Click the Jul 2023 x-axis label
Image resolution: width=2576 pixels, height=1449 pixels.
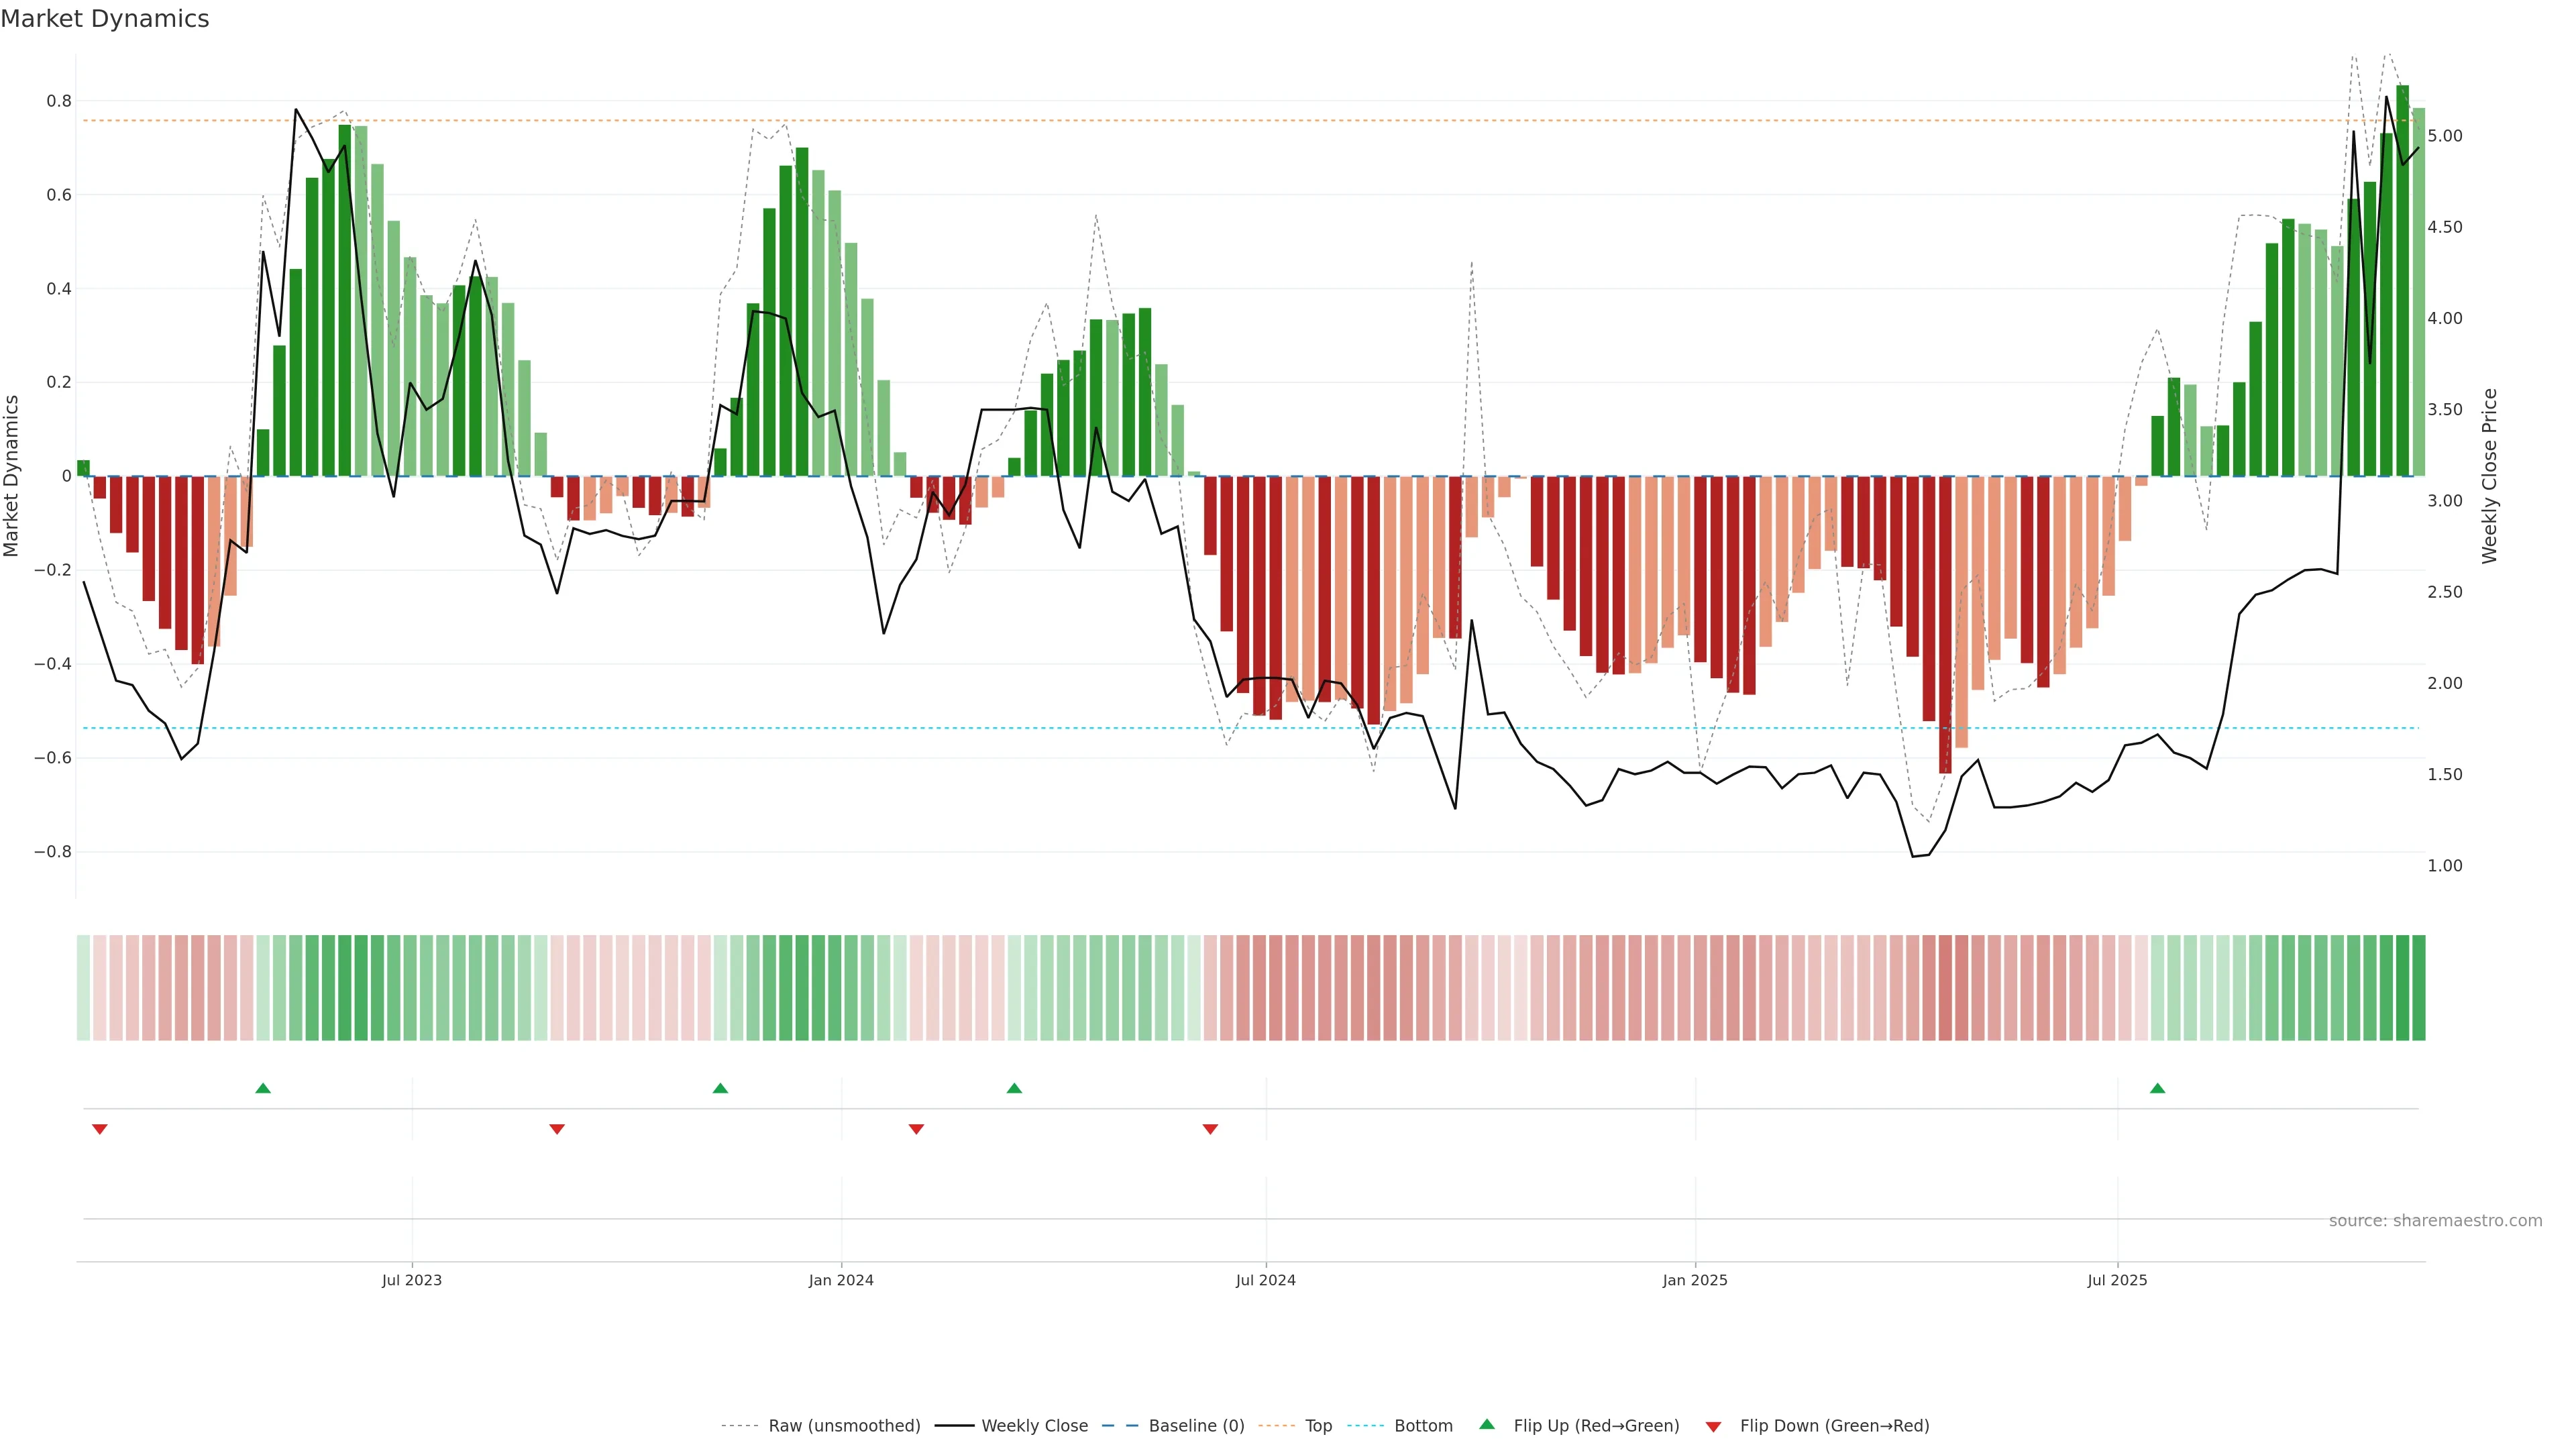coord(411,1280)
